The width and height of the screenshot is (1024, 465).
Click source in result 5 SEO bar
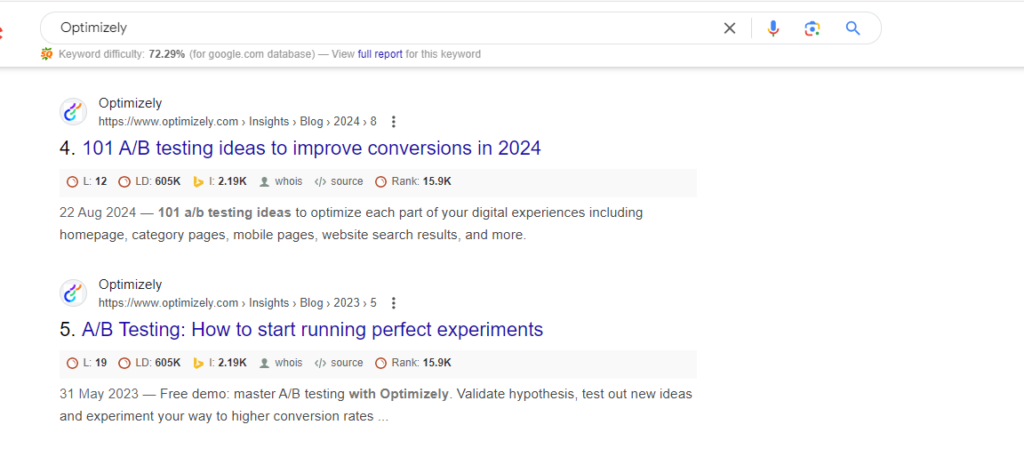pos(339,363)
